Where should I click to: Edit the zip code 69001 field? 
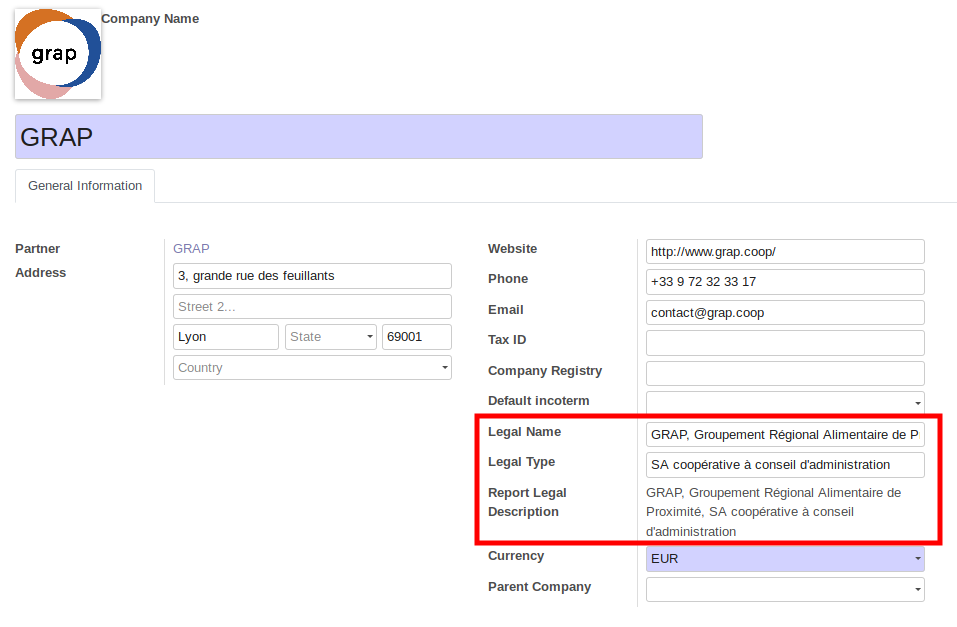[x=417, y=337]
